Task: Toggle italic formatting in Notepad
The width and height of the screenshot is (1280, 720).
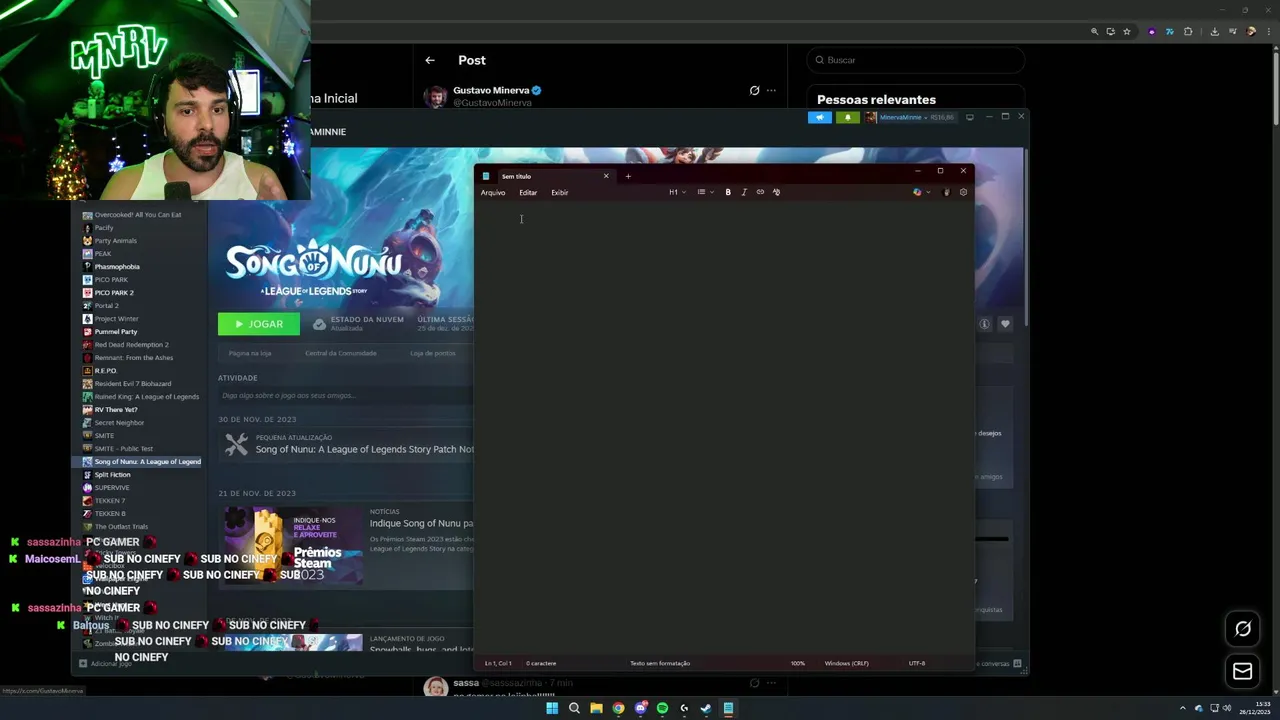Action: (744, 192)
